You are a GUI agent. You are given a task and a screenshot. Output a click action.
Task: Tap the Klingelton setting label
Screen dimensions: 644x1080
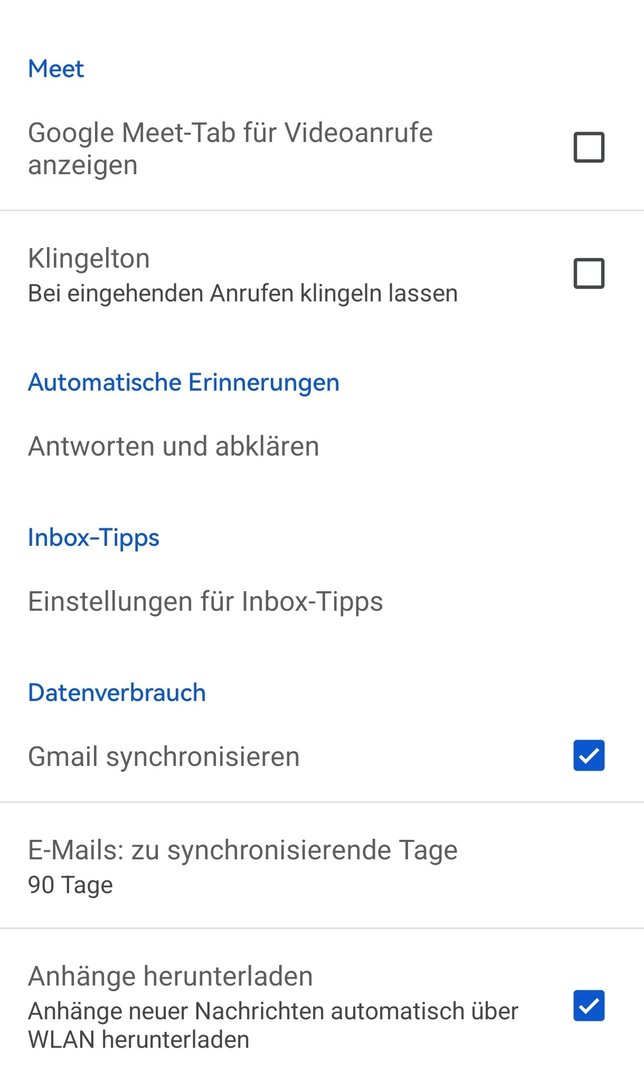point(89,258)
